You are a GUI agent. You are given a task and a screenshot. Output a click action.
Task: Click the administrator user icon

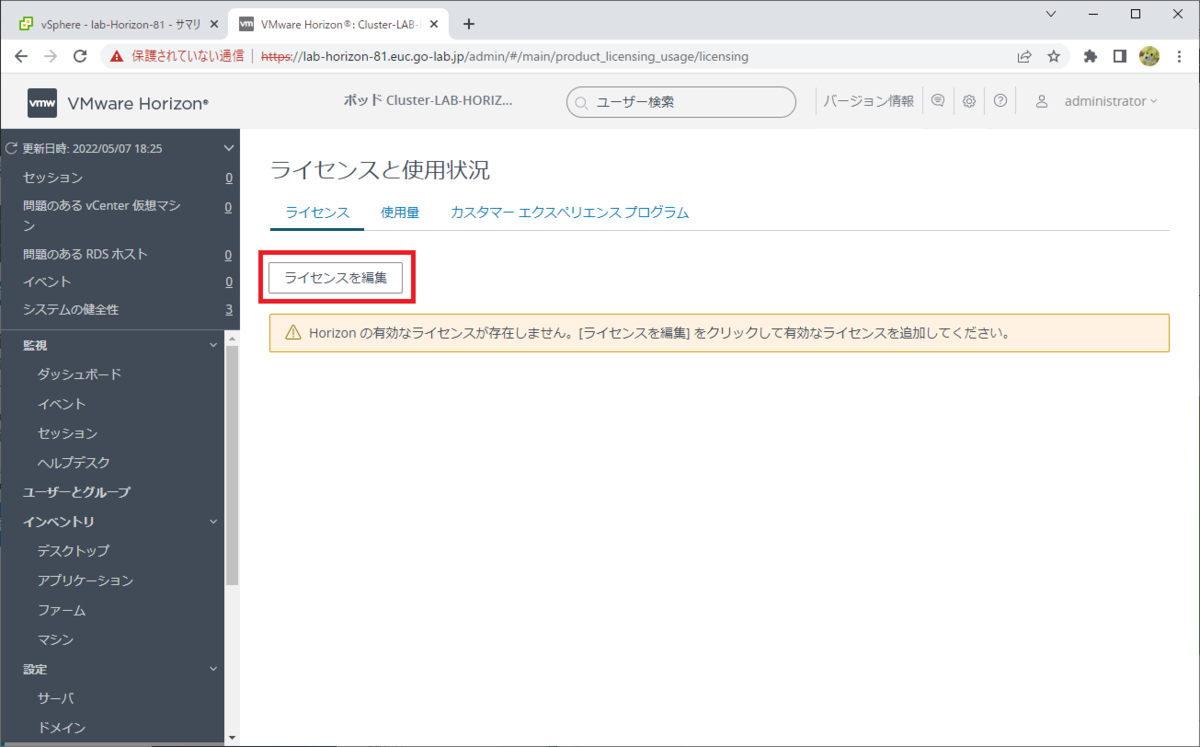[x=1041, y=101]
